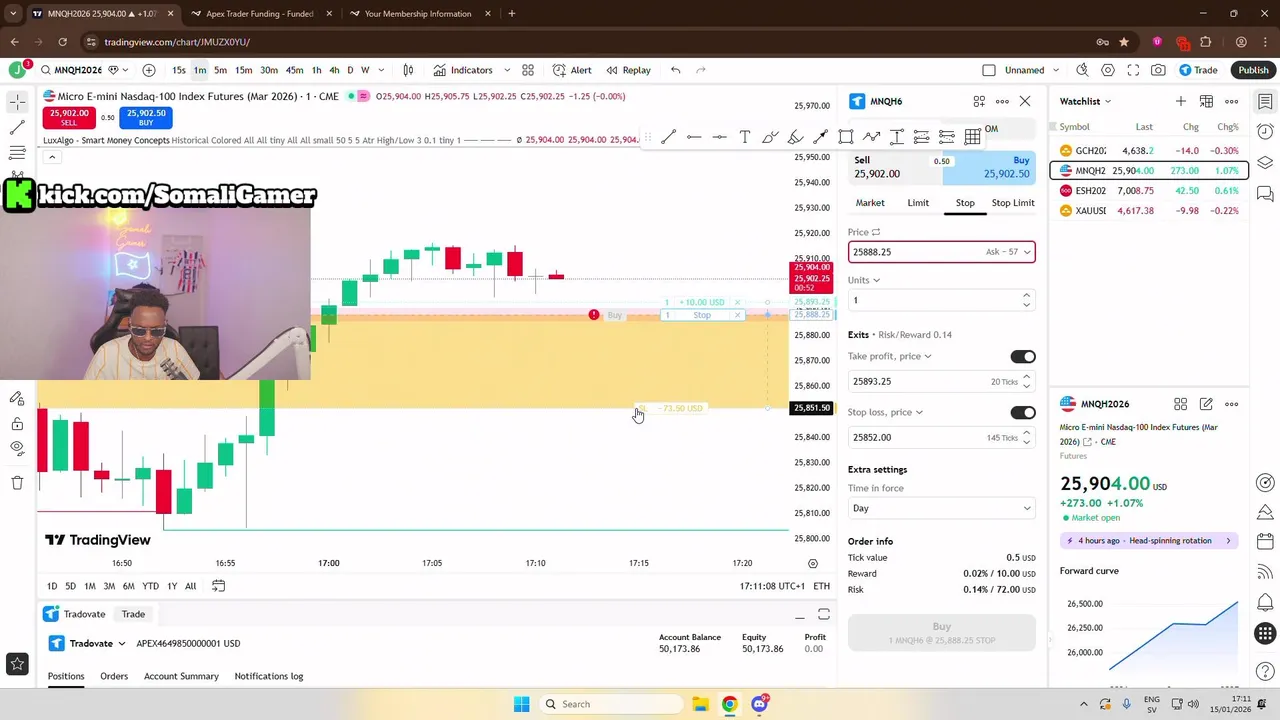Open watchlist advanced view table icon
1280x720 pixels.
[x=1206, y=101]
